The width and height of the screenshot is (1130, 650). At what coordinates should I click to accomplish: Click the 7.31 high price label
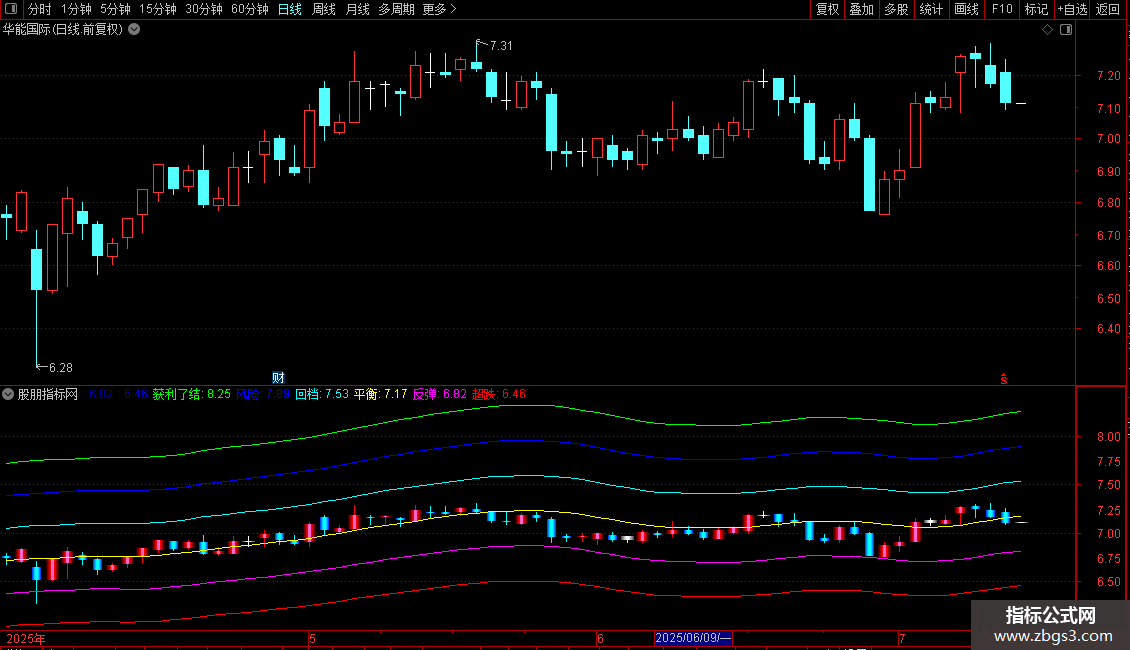[x=501, y=45]
